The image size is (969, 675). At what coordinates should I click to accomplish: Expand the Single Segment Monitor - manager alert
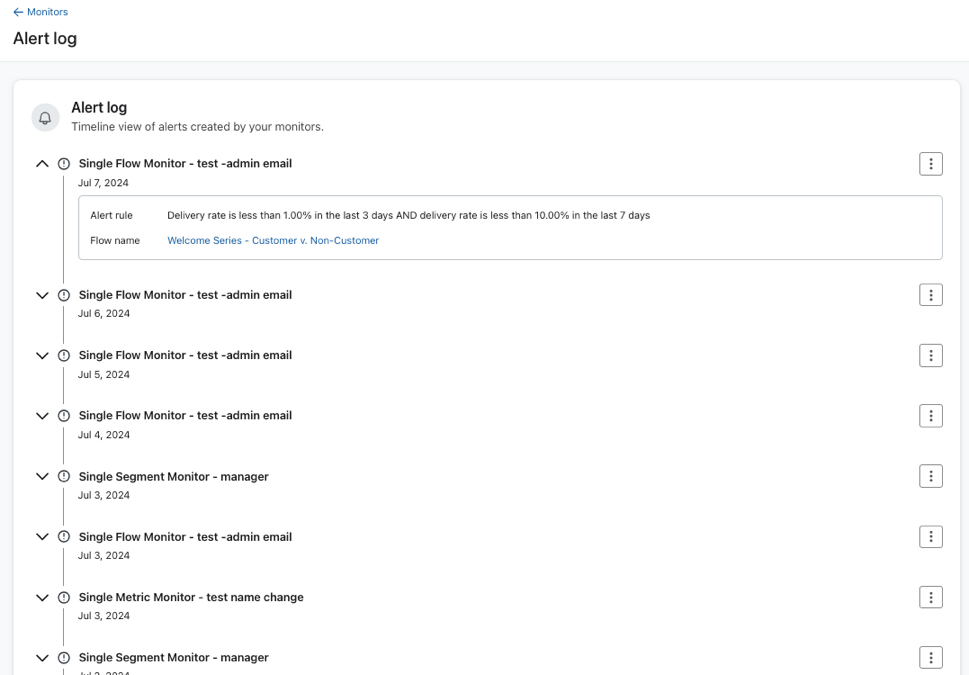(42, 476)
